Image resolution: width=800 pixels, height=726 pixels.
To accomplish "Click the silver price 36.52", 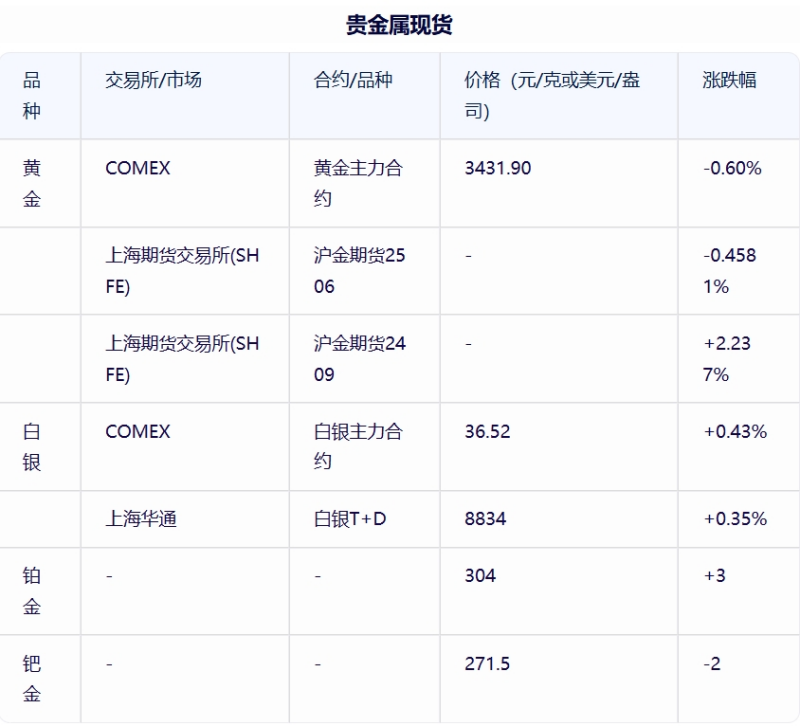I will tap(487, 432).
